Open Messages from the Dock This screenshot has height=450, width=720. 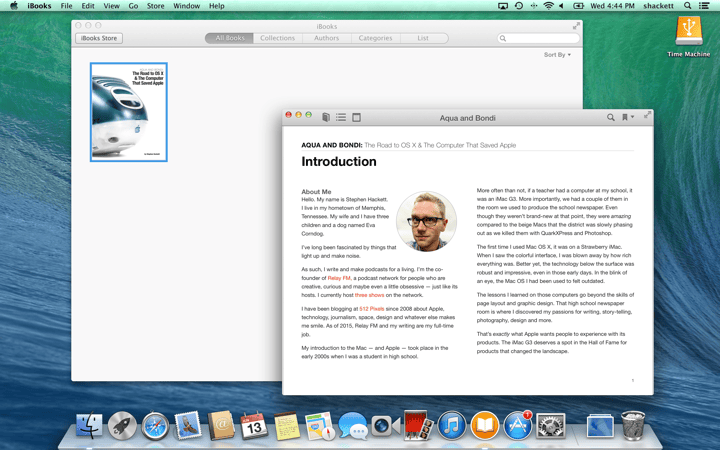(353, 426)
